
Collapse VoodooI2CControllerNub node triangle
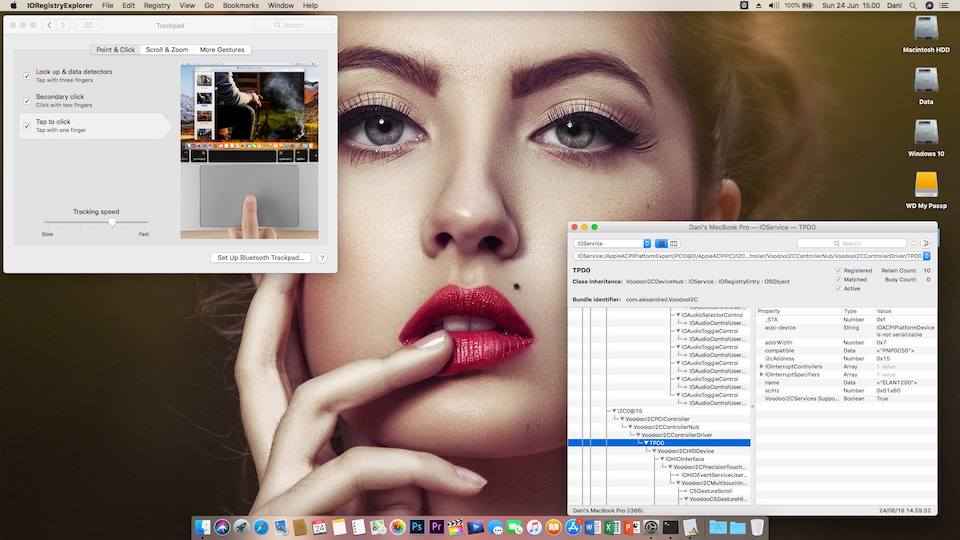(630, 427)
